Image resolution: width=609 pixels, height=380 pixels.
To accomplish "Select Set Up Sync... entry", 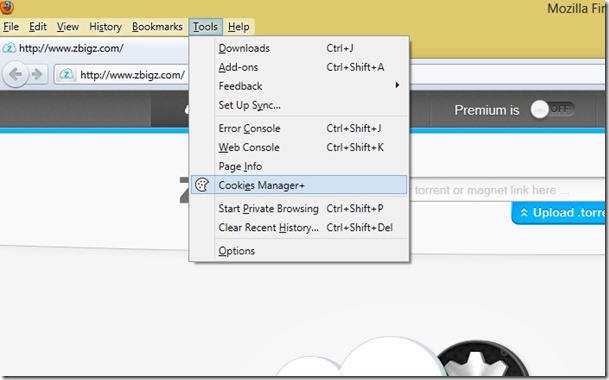I will point(299,105).
